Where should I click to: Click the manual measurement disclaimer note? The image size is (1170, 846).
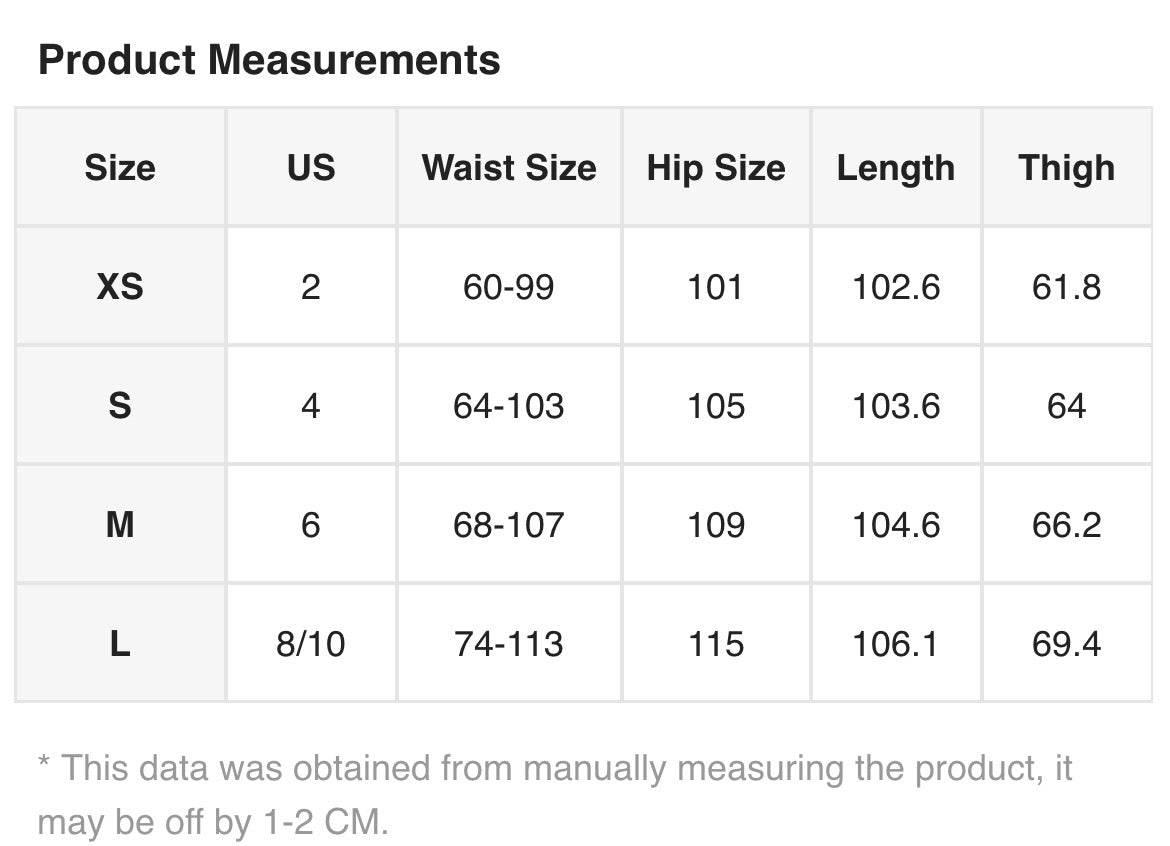point(555,795)
